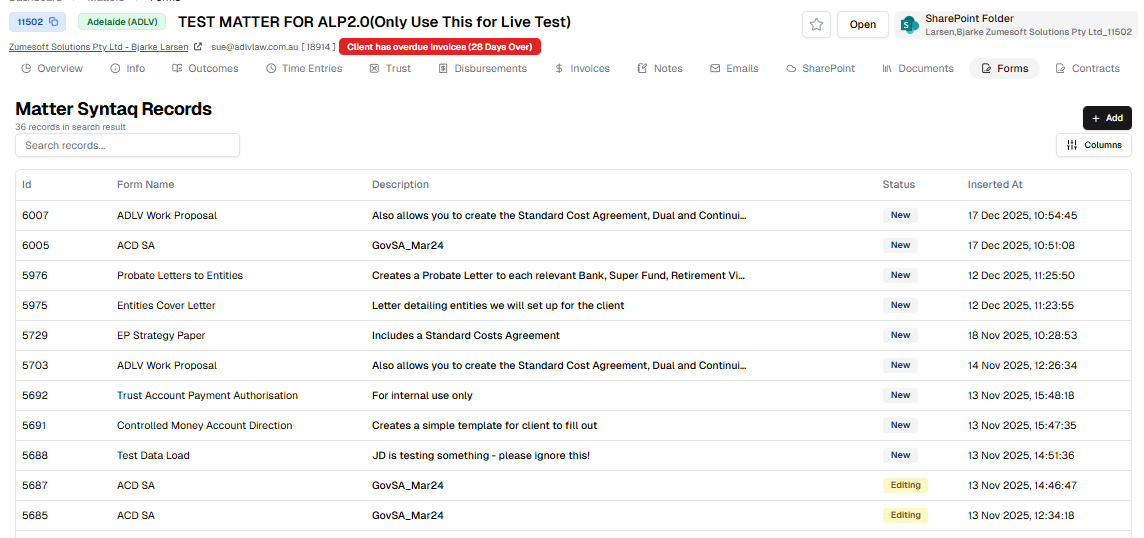The width and height of the screenshot is (1144, 538).
Task: Open the SharePoint Folder icon link
Action: (910, 24)
